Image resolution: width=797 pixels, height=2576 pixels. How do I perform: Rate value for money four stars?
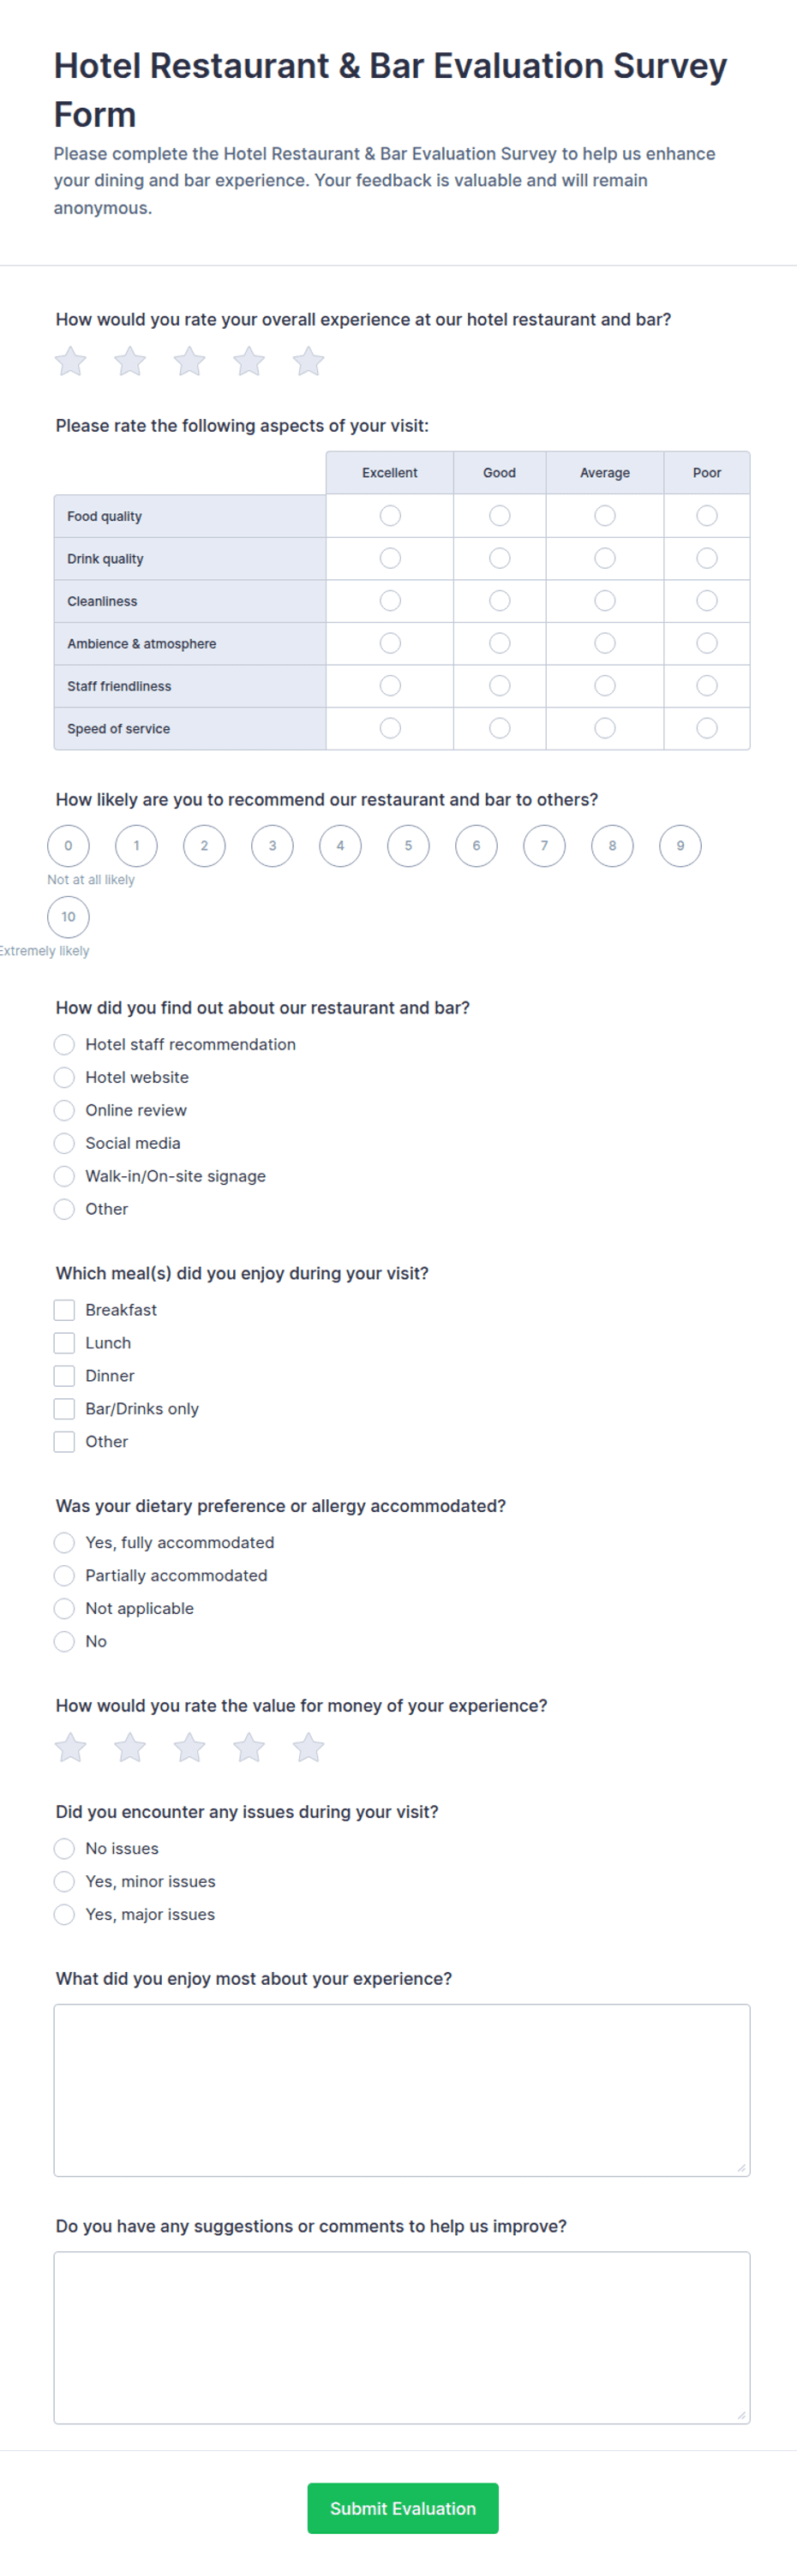point(249,1747)
